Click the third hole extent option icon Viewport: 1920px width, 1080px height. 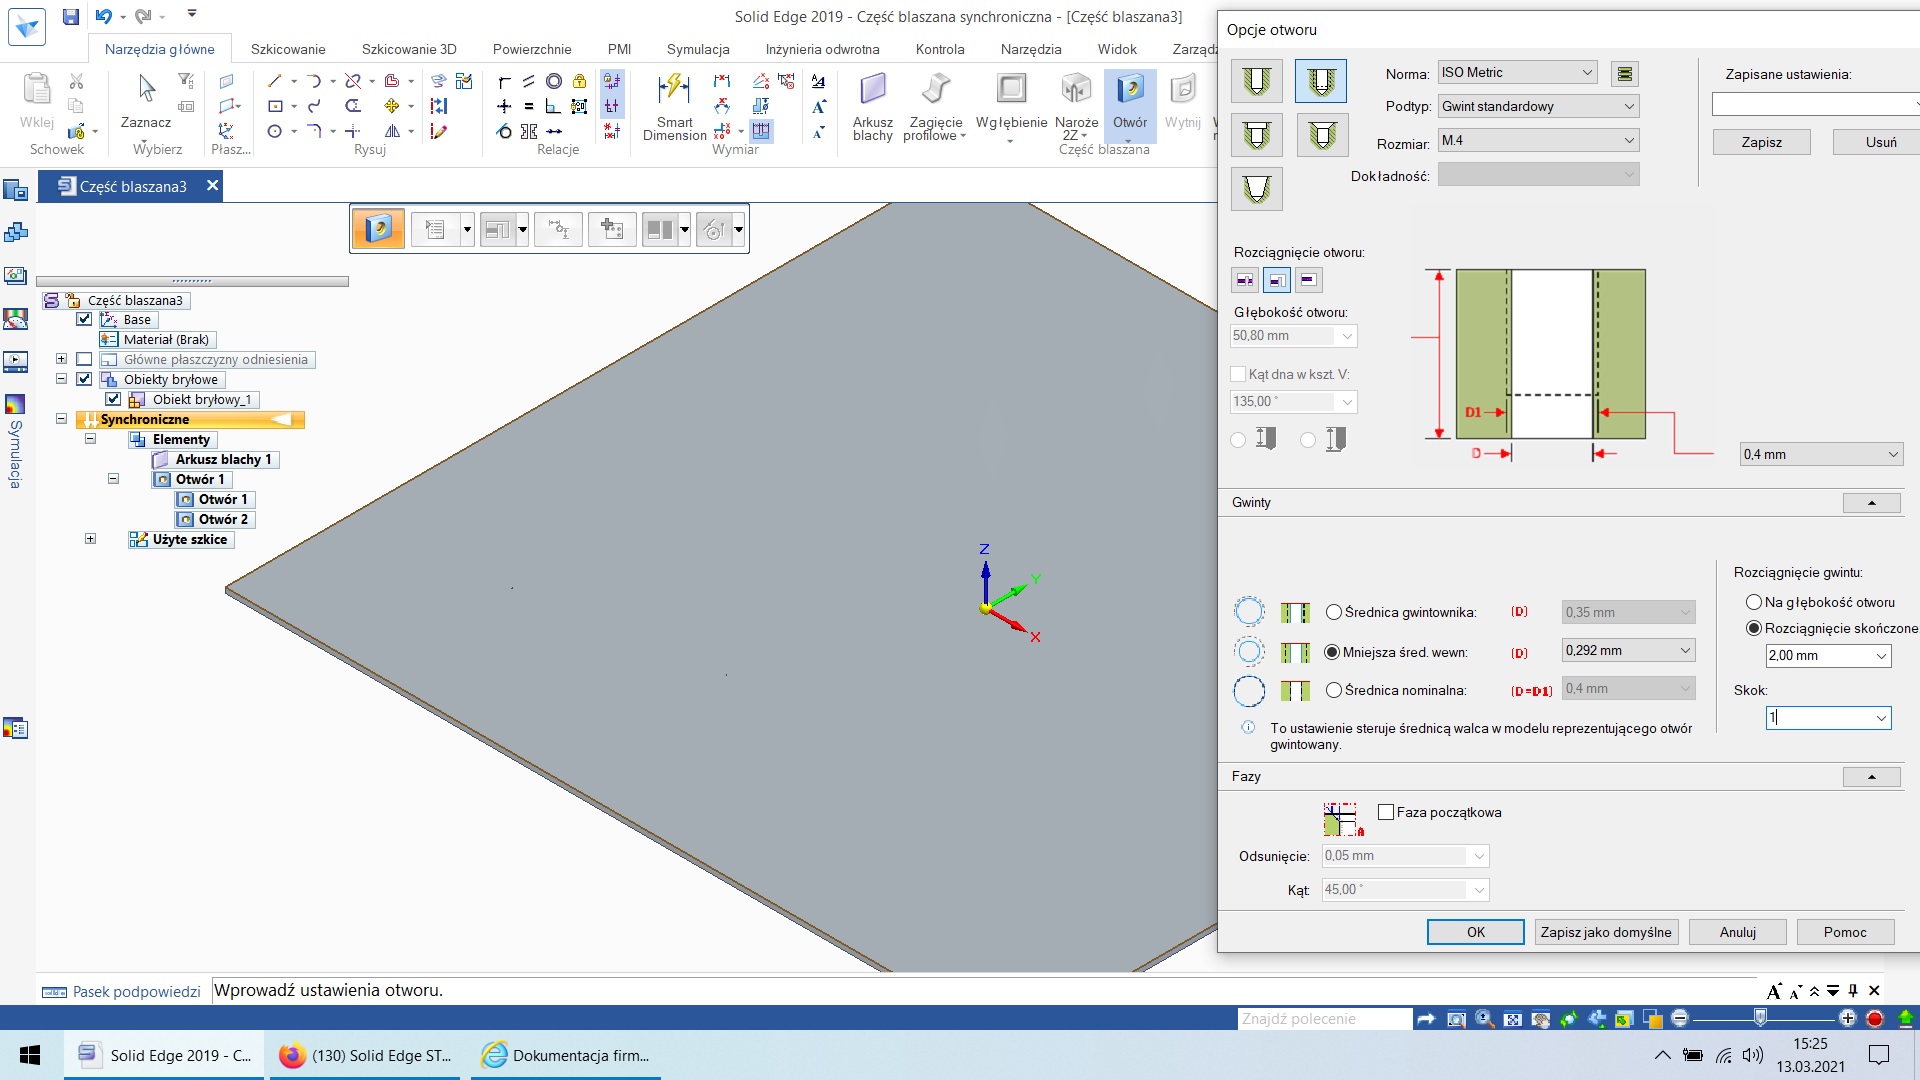pos(1308,280)
